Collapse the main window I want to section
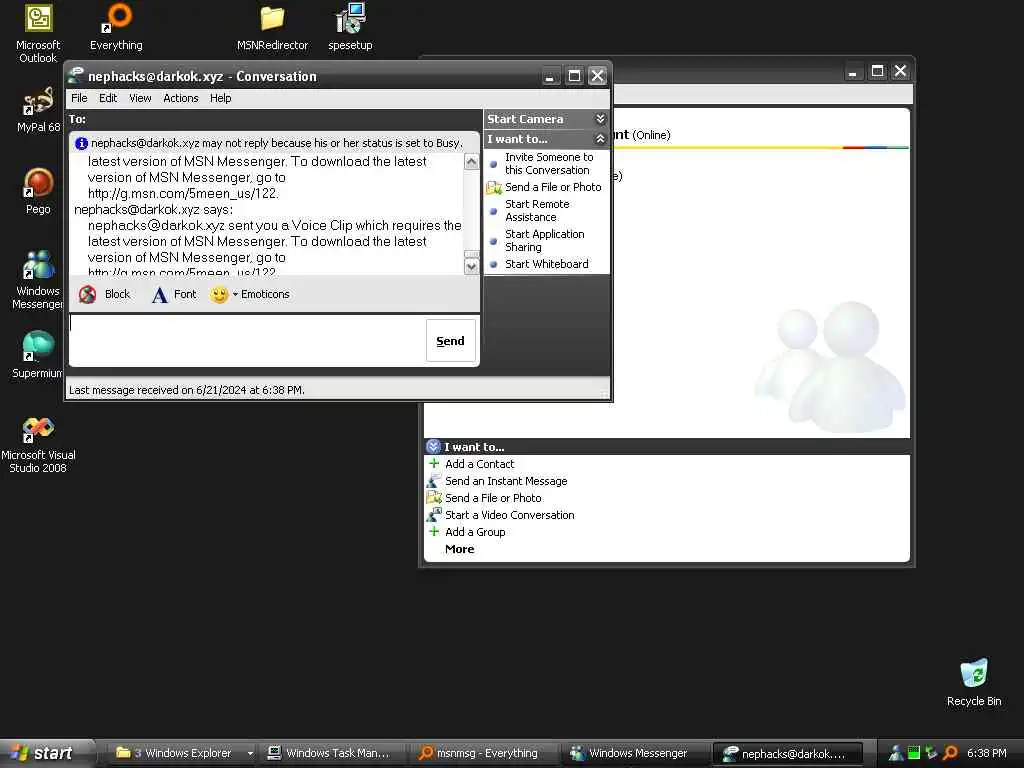 pos(433,447)
